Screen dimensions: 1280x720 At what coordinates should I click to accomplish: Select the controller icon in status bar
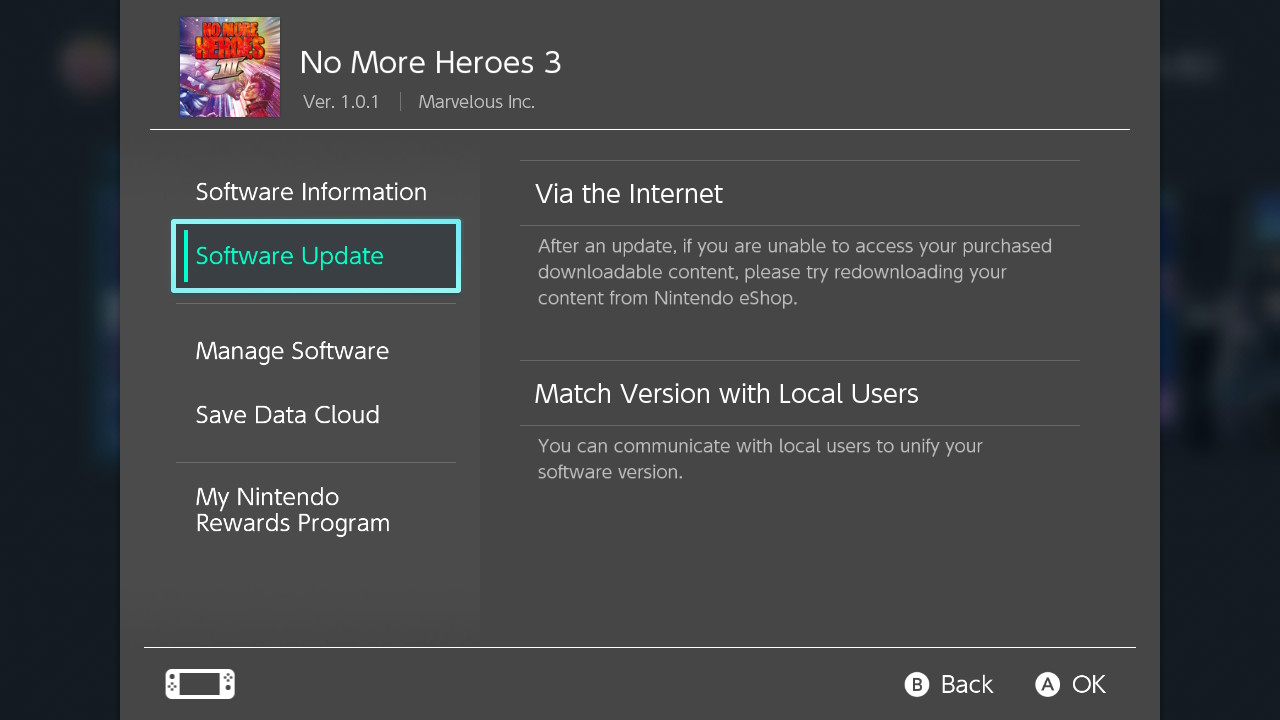click(x=199, y=684)
